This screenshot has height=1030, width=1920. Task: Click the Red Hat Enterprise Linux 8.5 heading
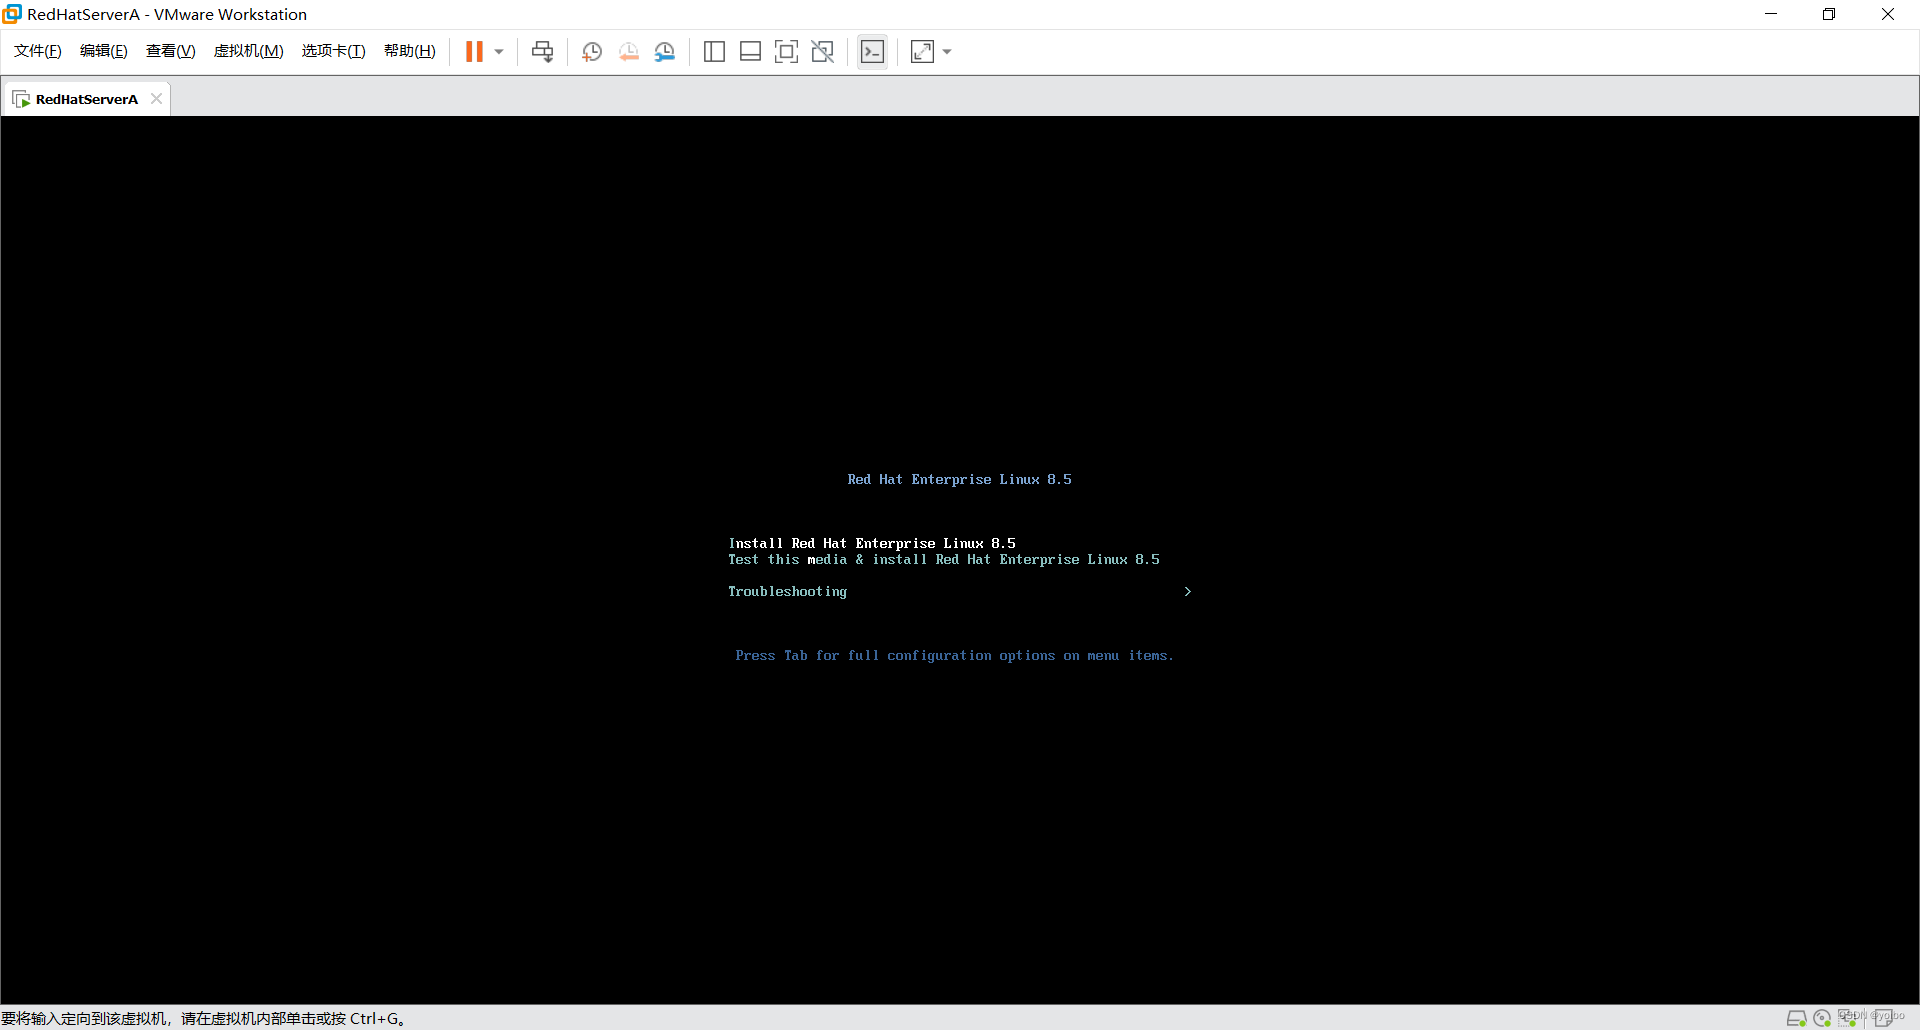[x=959, y=479]
